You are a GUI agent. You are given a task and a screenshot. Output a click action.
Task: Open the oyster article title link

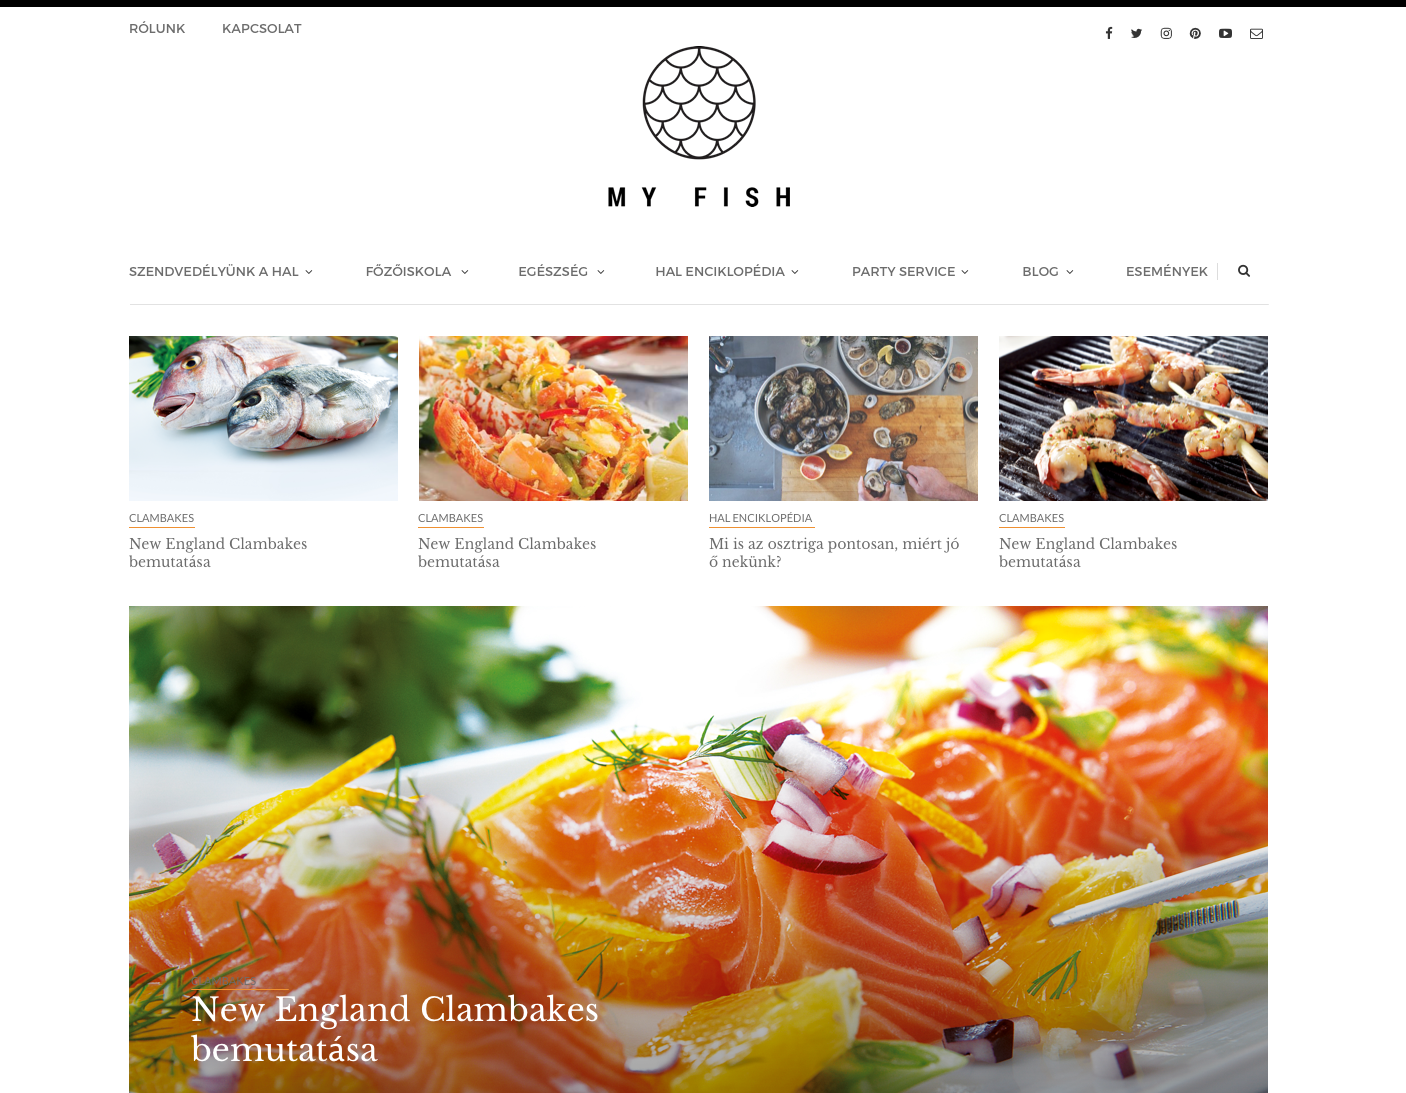tap(834, 552)
